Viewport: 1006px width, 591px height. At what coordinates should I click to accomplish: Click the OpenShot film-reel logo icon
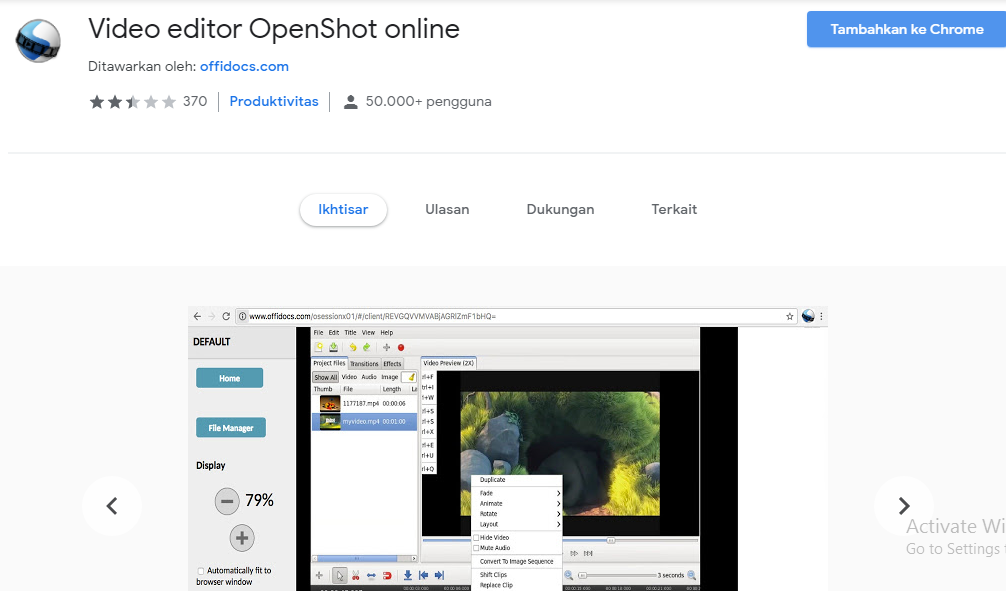(38, 41)
